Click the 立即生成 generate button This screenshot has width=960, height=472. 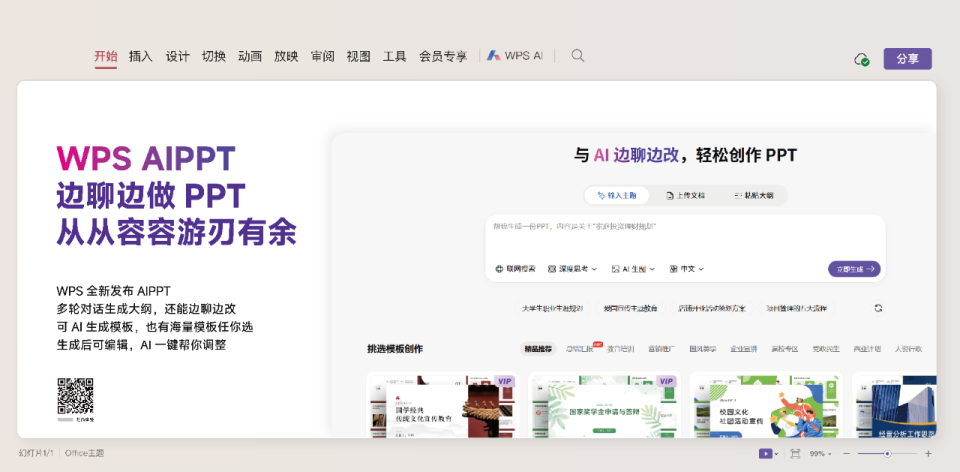854,269
